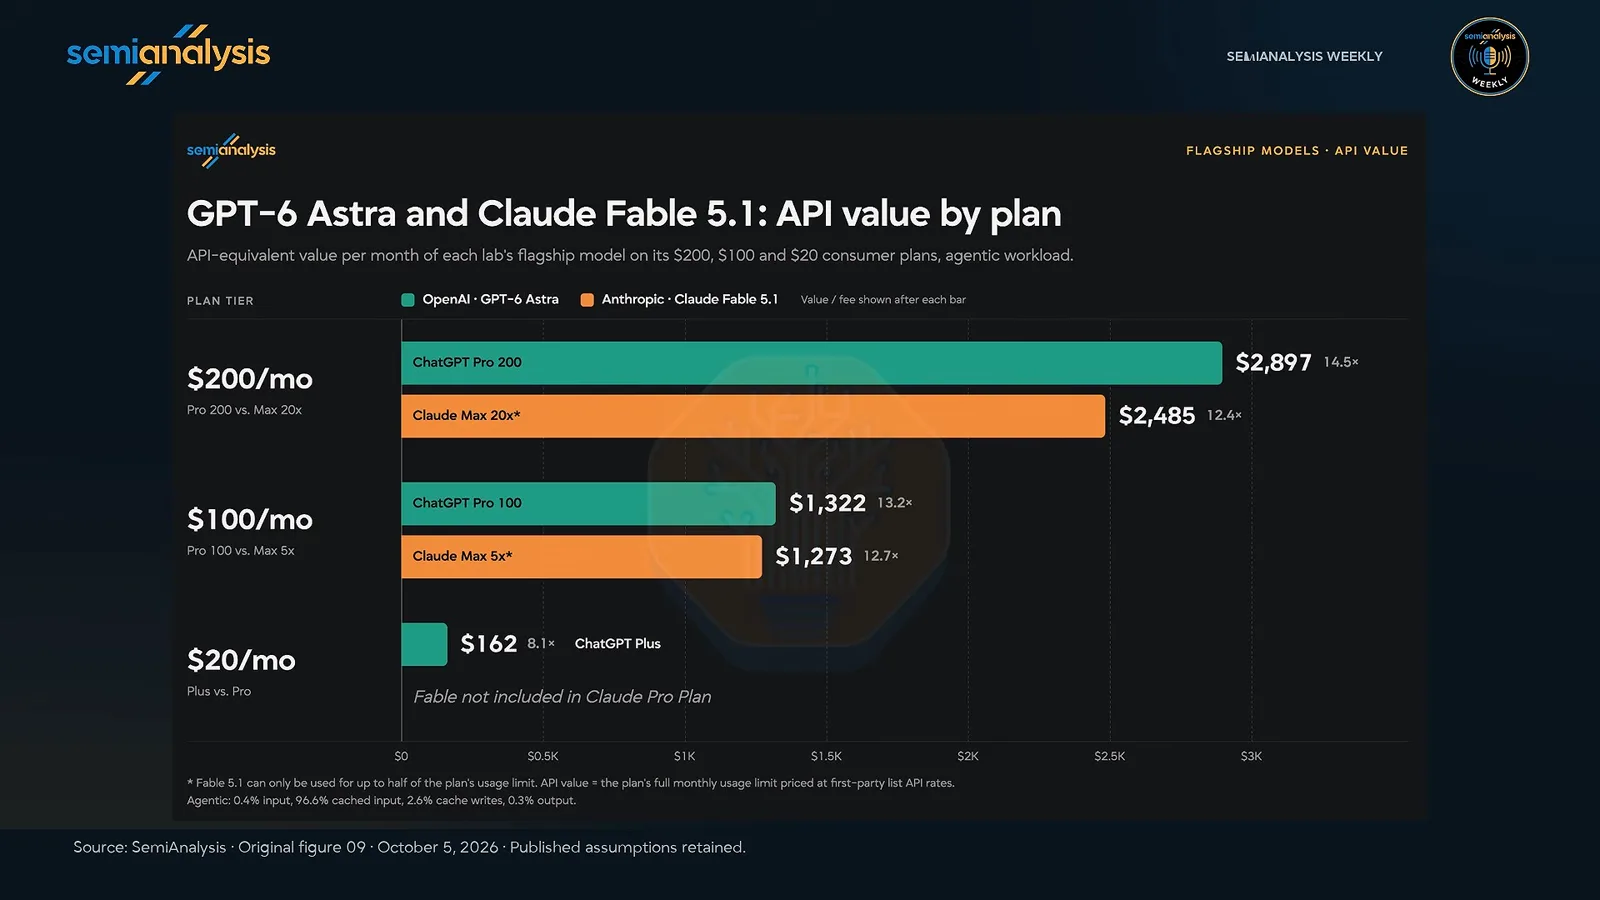Image resolution: width=1600 pixels, height=900 pixels.
Task: Click the small SemiAnalysis logo in the chart
Action: [231, 150]
